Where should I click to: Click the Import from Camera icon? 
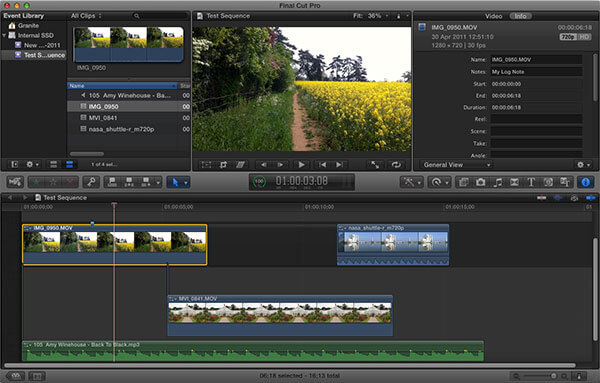click(x=15, y=182)
